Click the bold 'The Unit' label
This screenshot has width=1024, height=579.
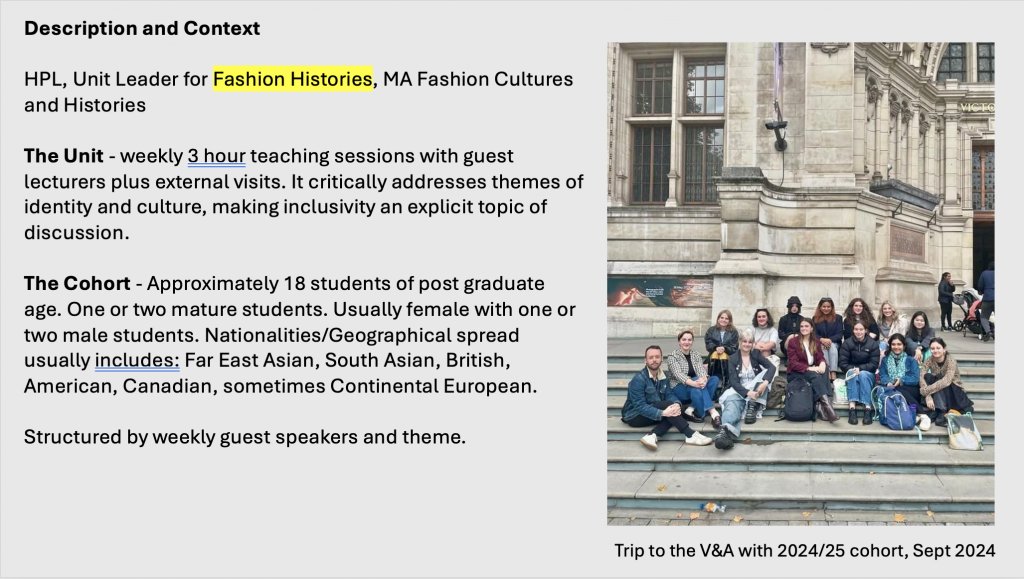pos(63,156)
